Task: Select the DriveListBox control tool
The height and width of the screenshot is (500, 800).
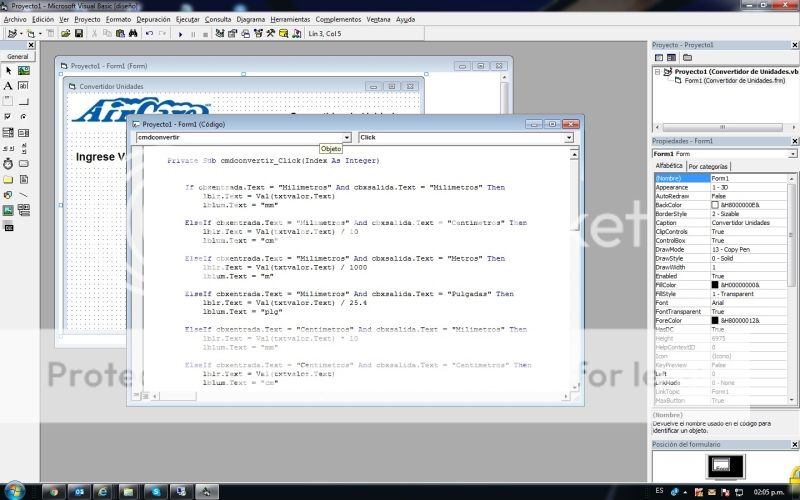Action: pyautogui.click(x=23, y=164)
